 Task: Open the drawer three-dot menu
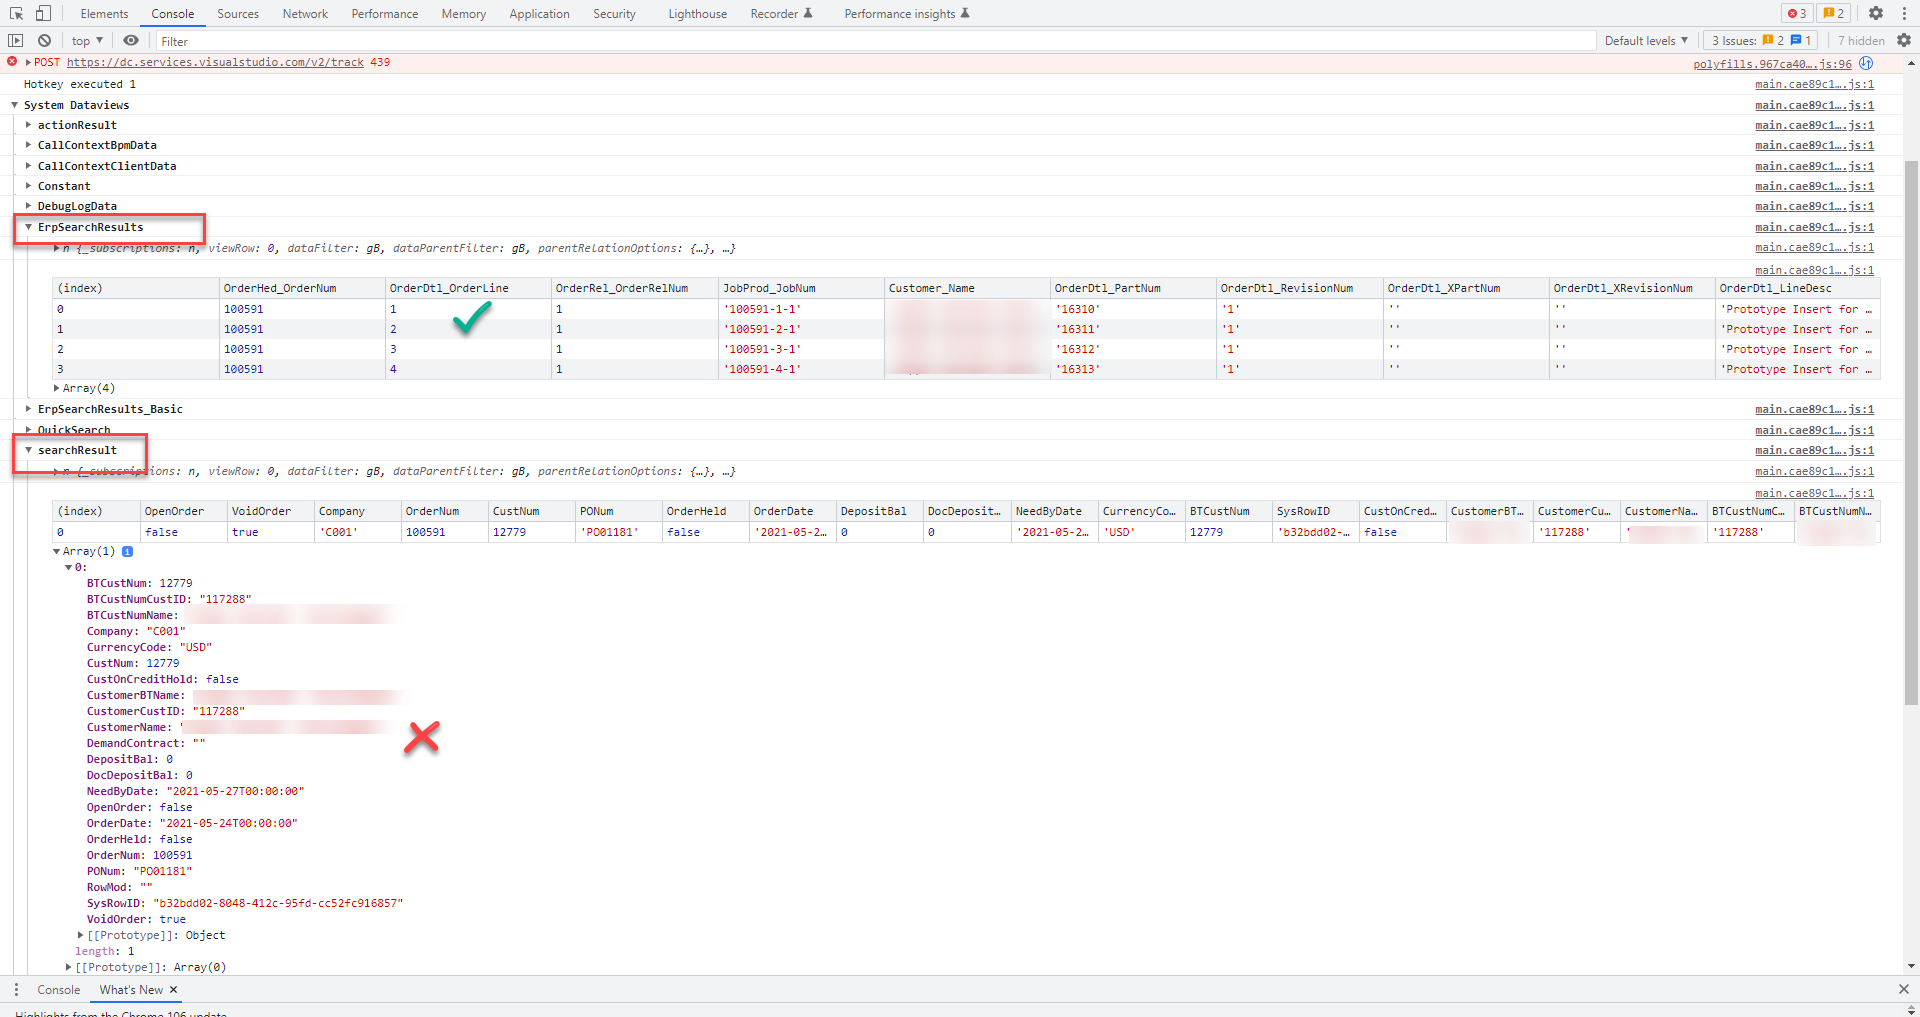[x=16, y=990]
